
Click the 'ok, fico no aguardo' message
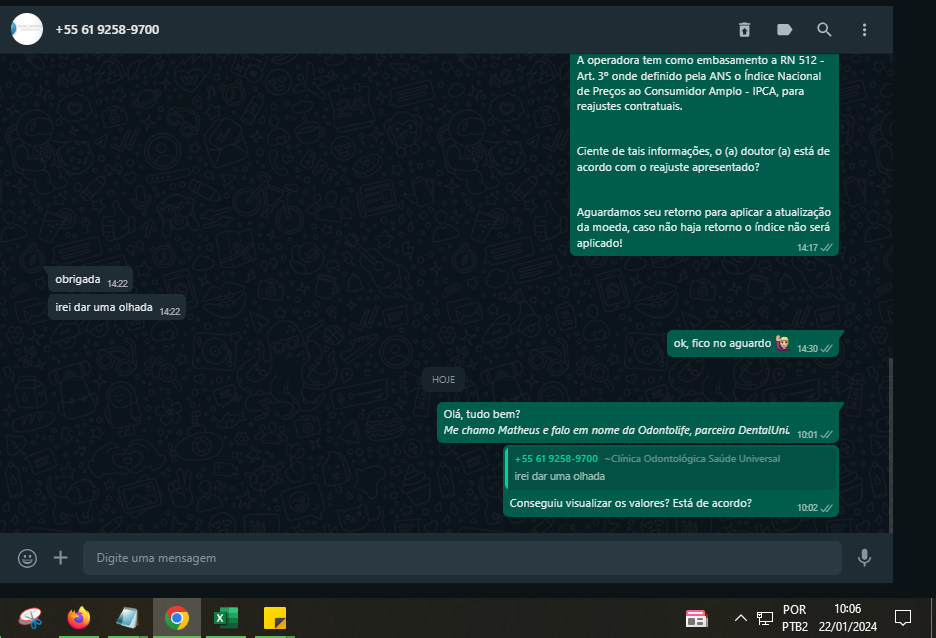tap(753, 344)
